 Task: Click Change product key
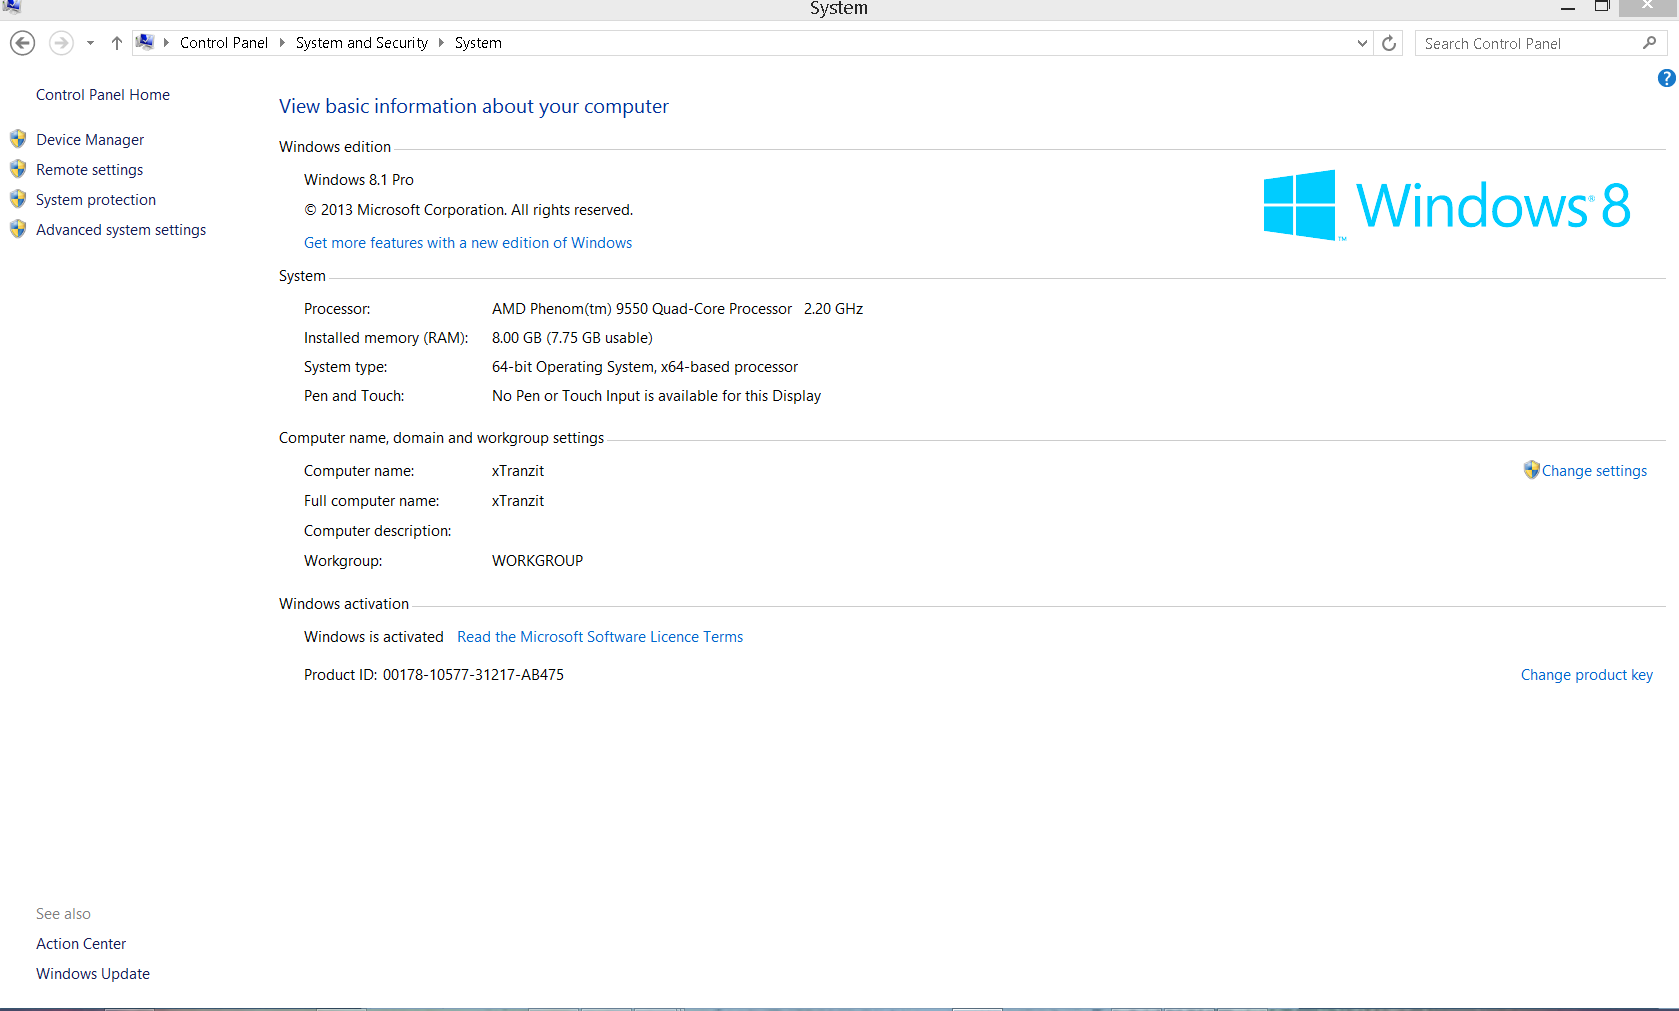click(x=1587, y=675)
